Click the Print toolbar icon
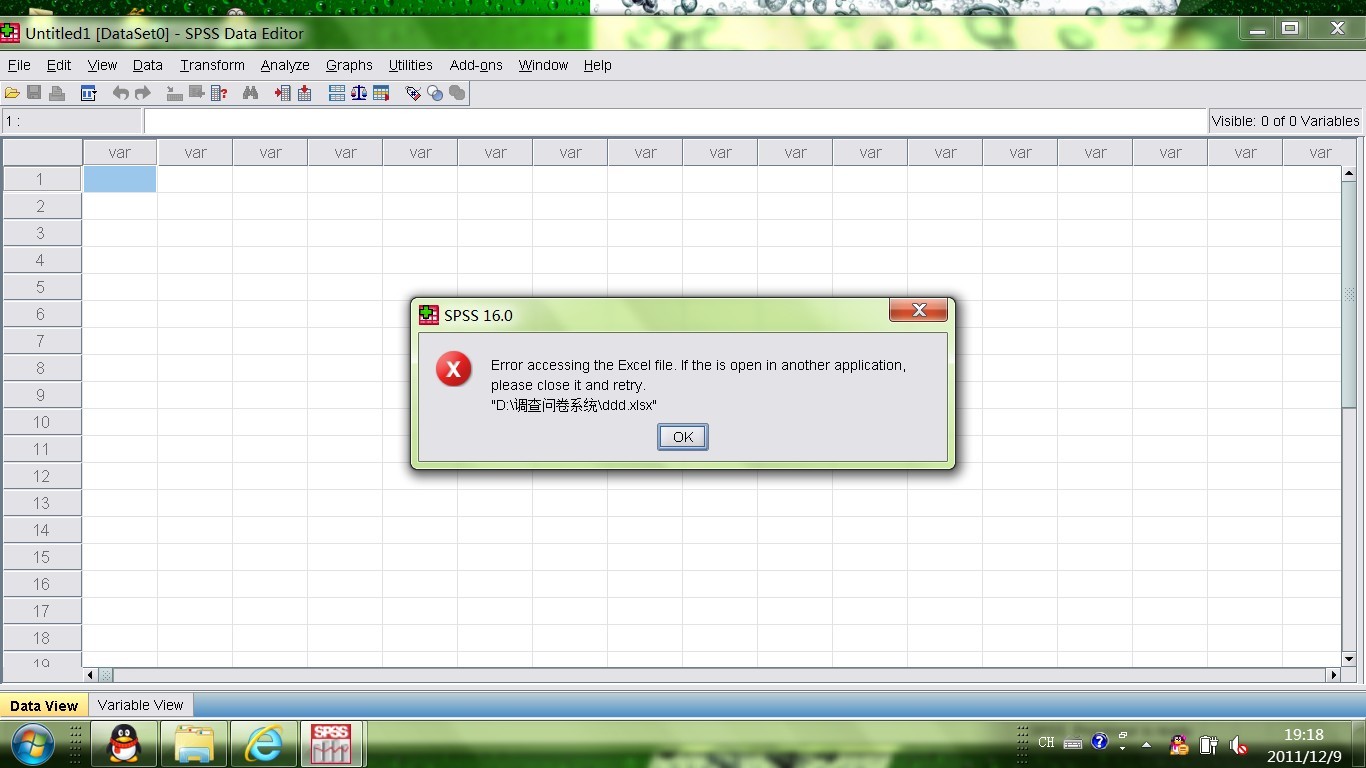 pyautogui.click(x=57, y=93)
